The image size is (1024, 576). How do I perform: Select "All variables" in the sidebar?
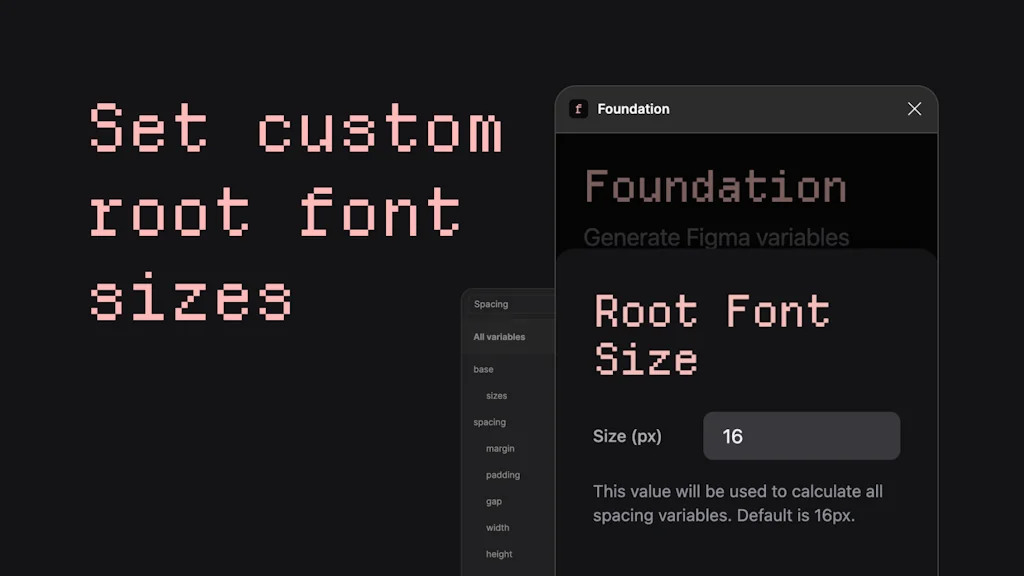499,336
